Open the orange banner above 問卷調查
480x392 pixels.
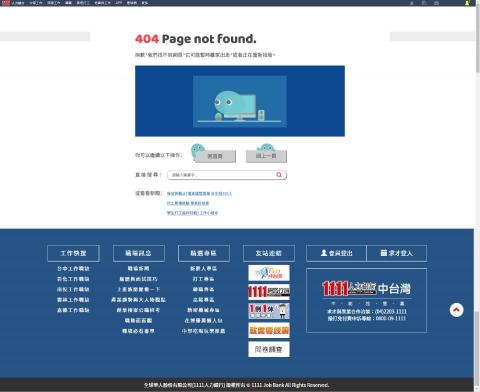(x=269, y=330)
